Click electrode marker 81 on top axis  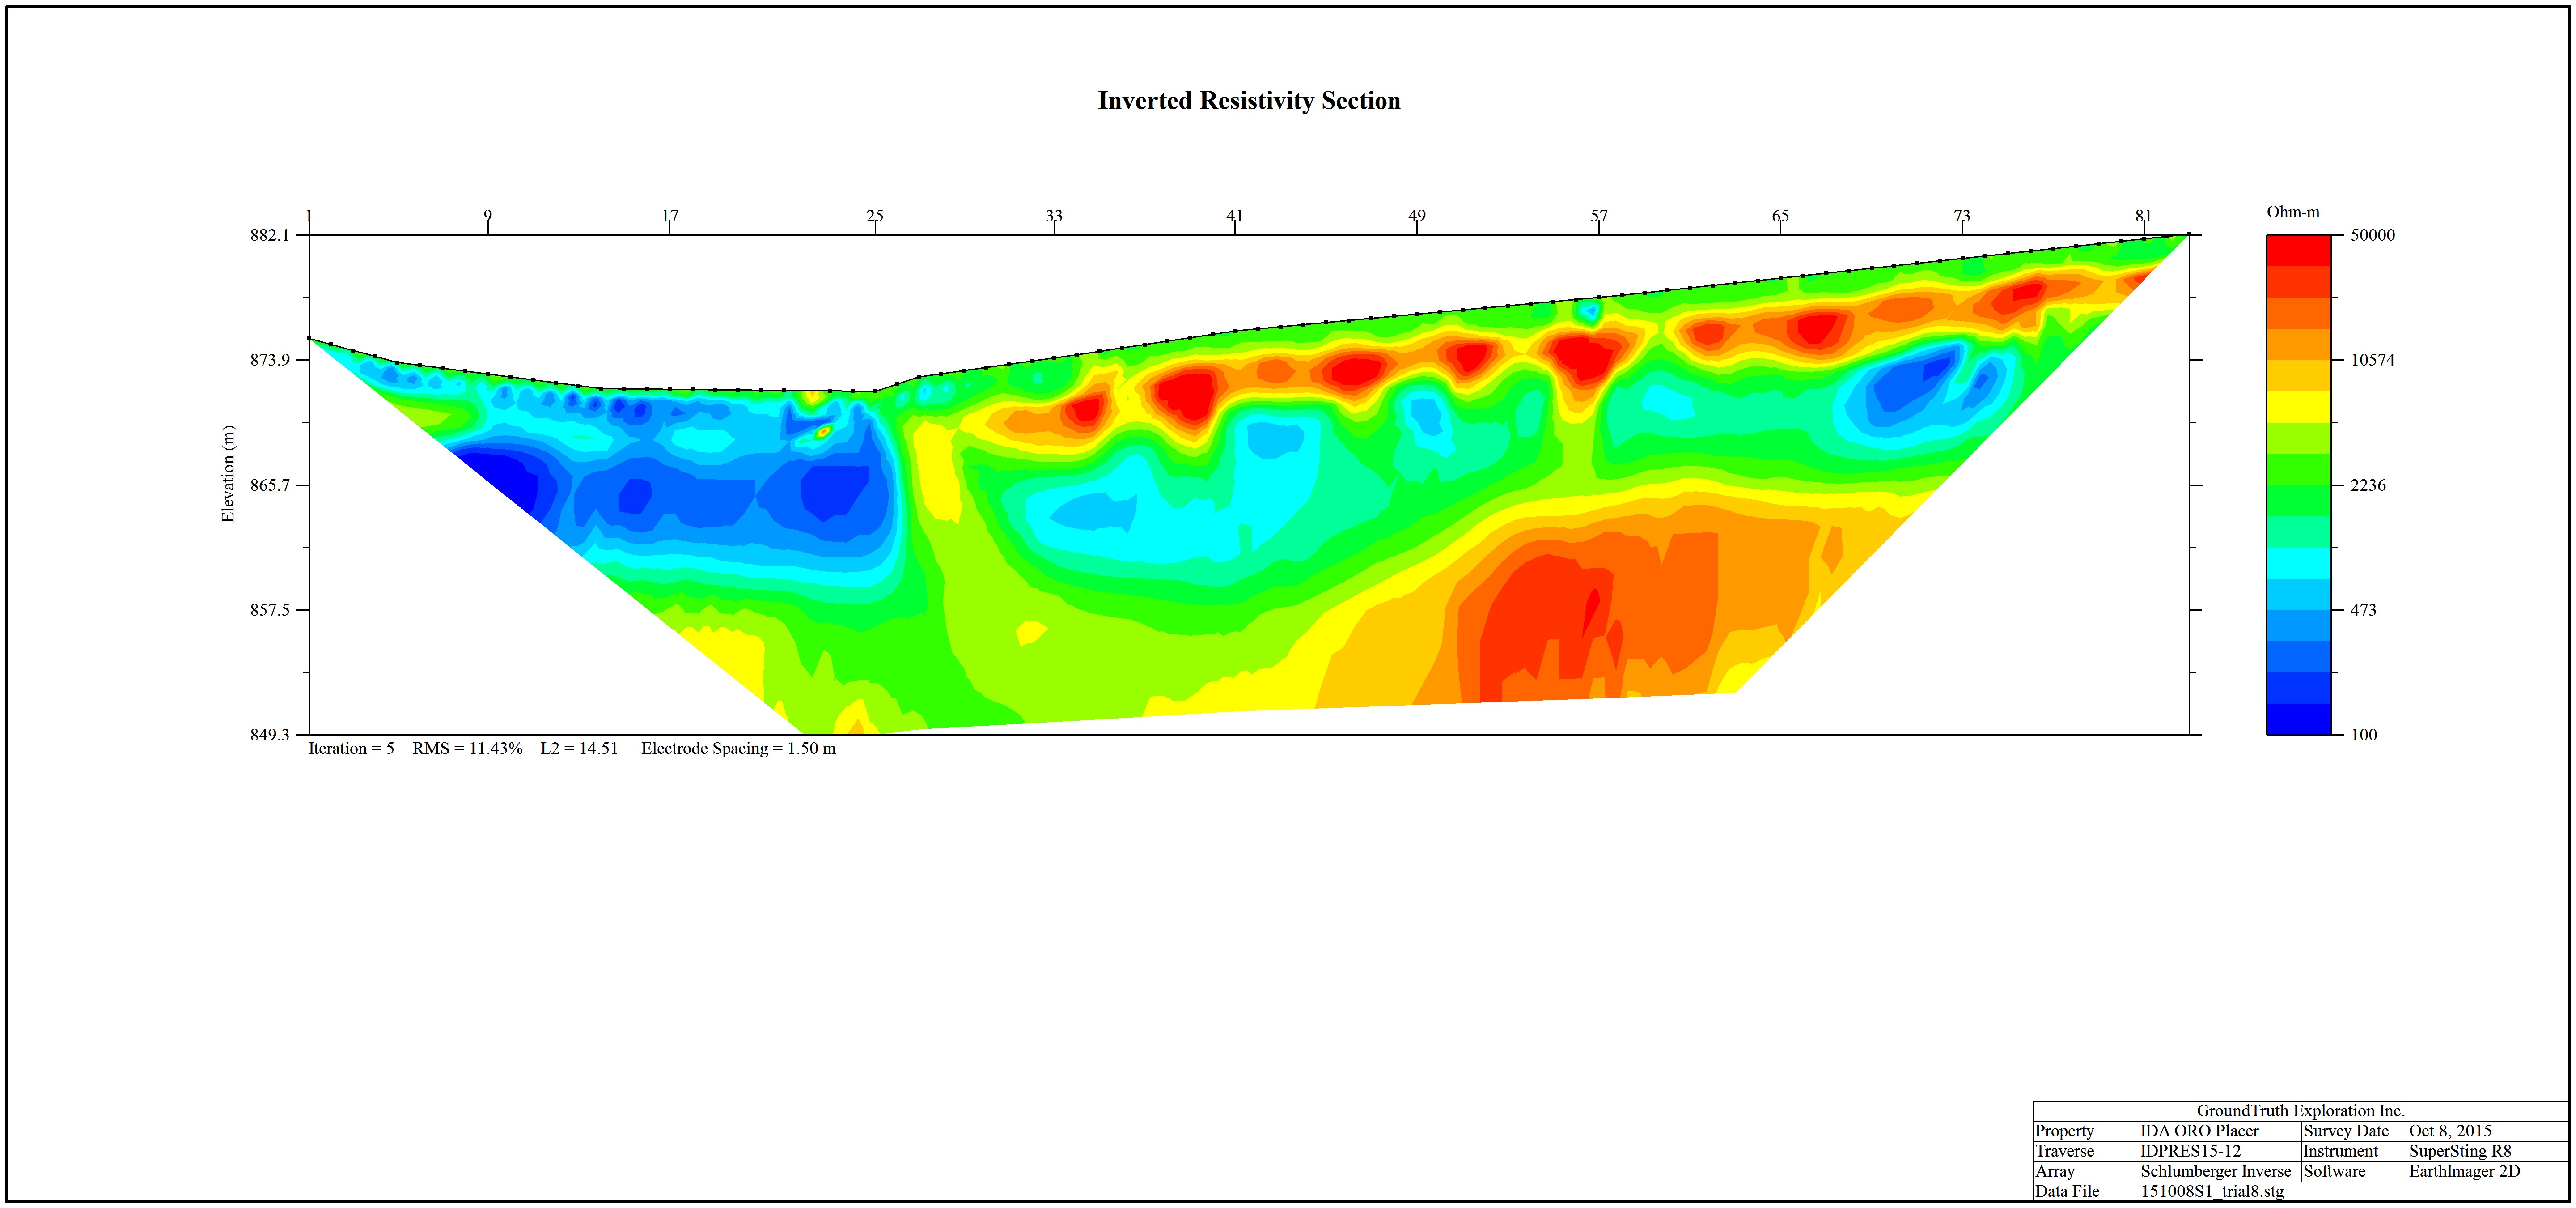point(2143,216)
